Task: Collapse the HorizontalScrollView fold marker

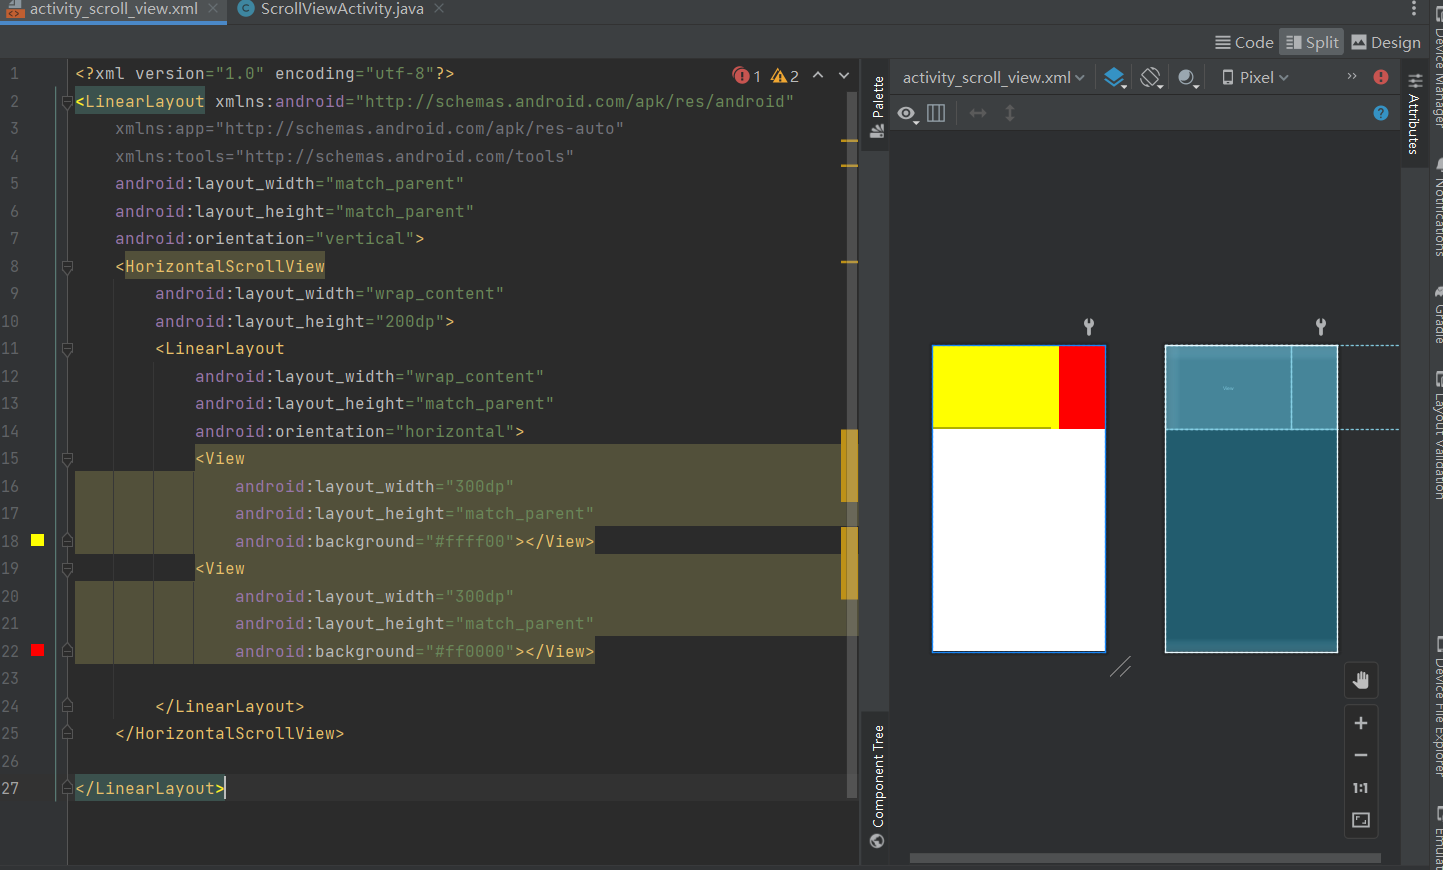Action: [x=67, y=266]
